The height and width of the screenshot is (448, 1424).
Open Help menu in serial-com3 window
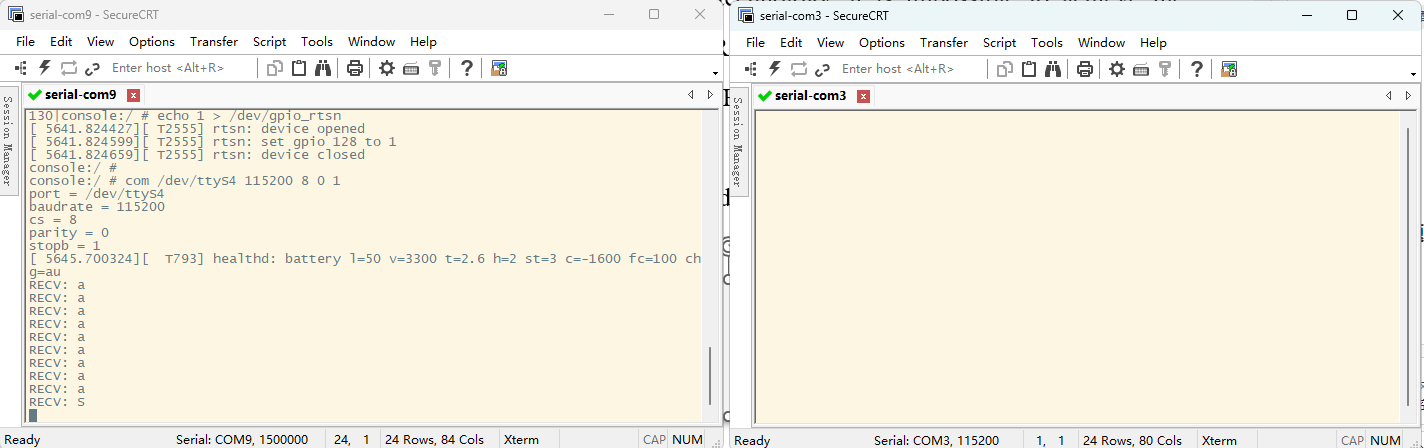coord(1153,42)
